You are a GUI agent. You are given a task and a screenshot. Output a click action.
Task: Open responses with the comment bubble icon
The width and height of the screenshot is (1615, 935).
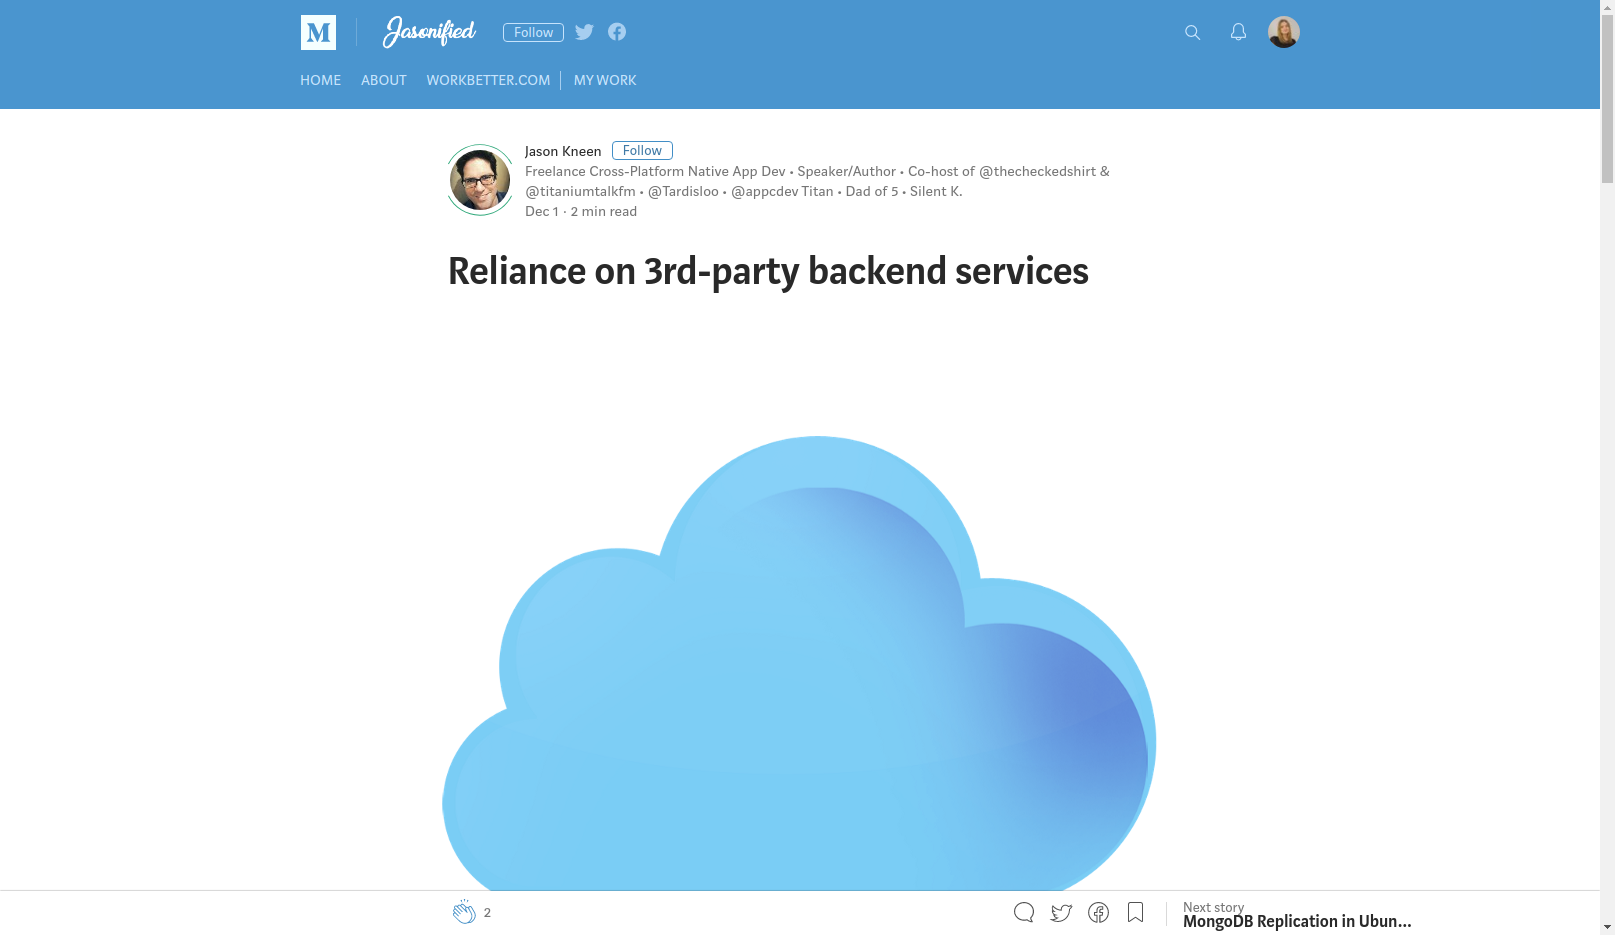click(1024, 912)
